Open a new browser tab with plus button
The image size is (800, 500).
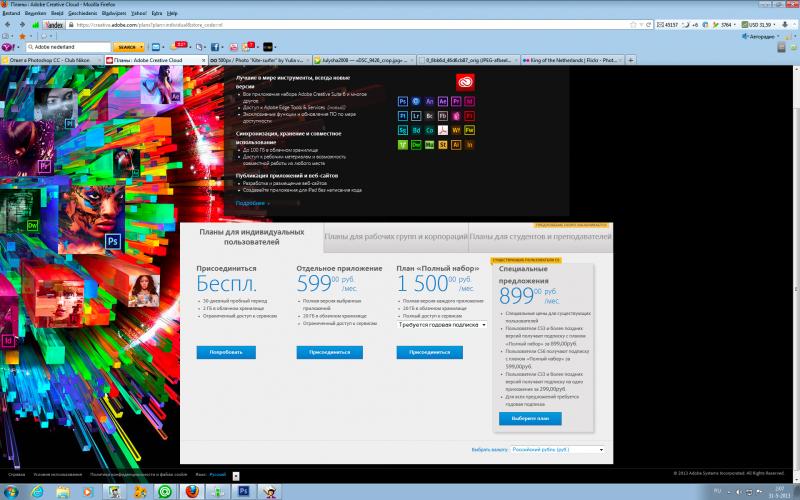[x=631, y=60]
